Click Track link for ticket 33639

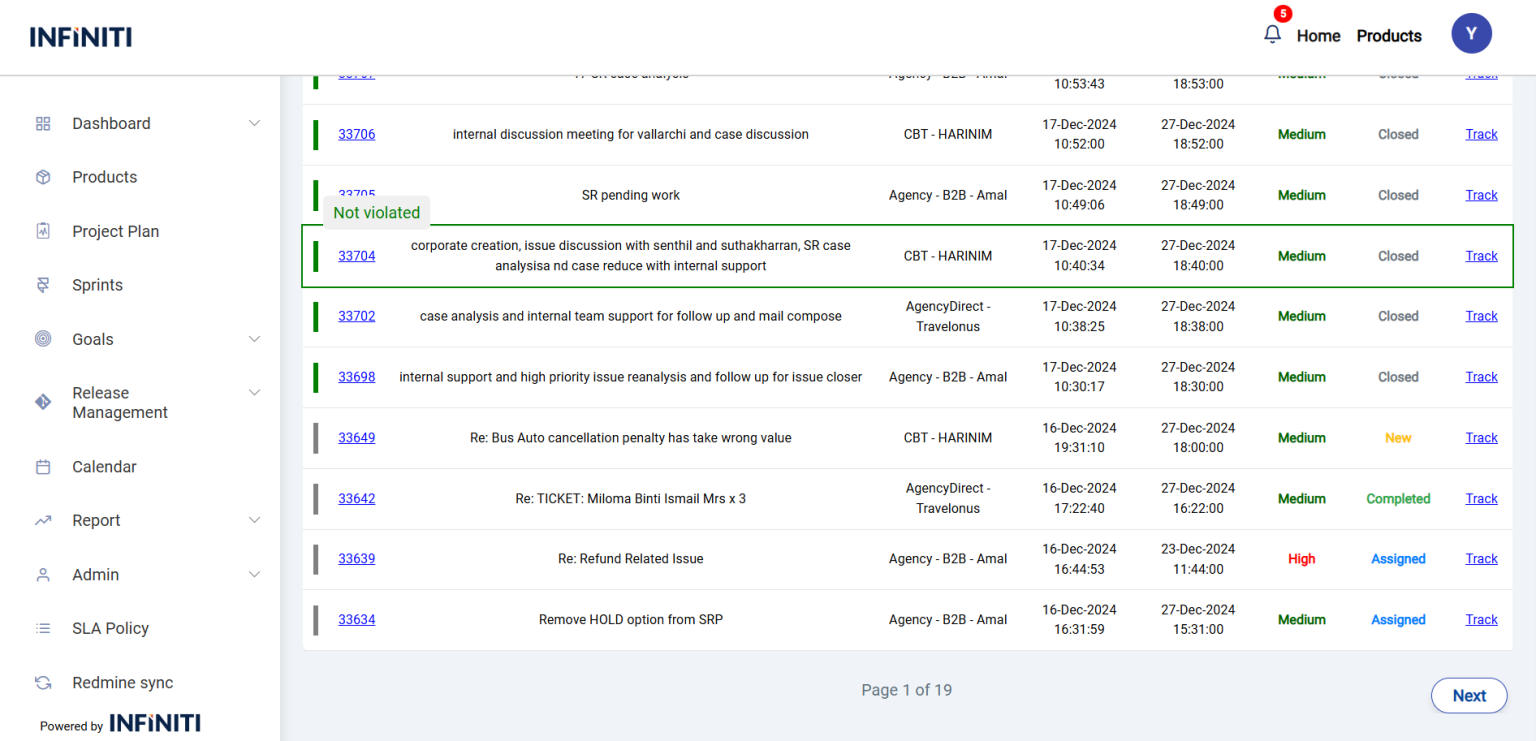(x=1481, y=559)
